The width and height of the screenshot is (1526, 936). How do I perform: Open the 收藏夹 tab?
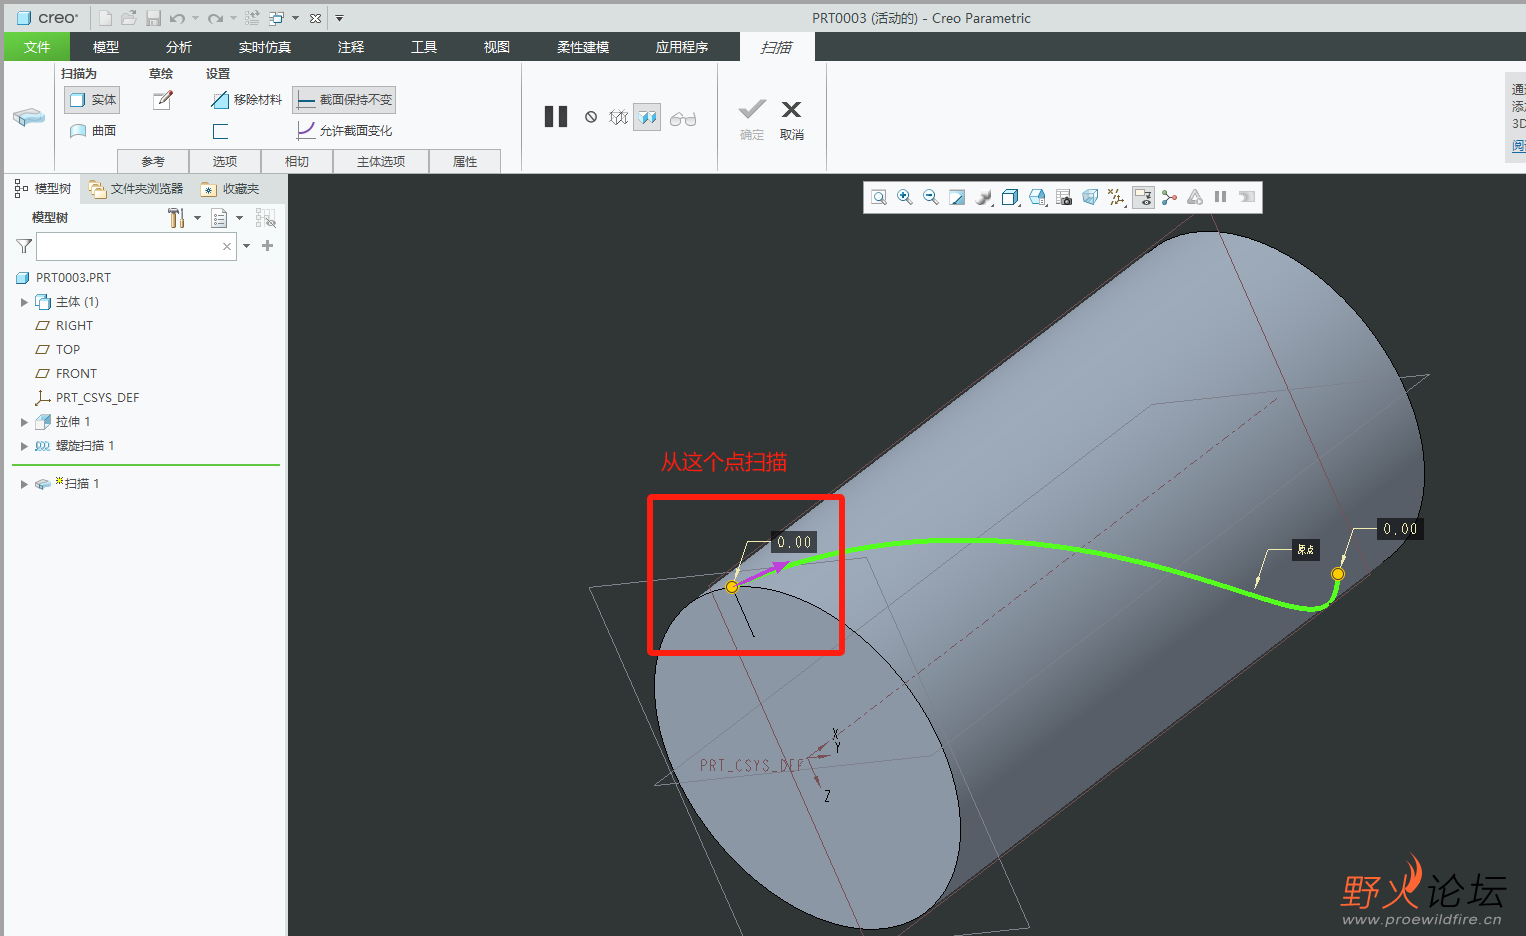[x=230, y=189]
